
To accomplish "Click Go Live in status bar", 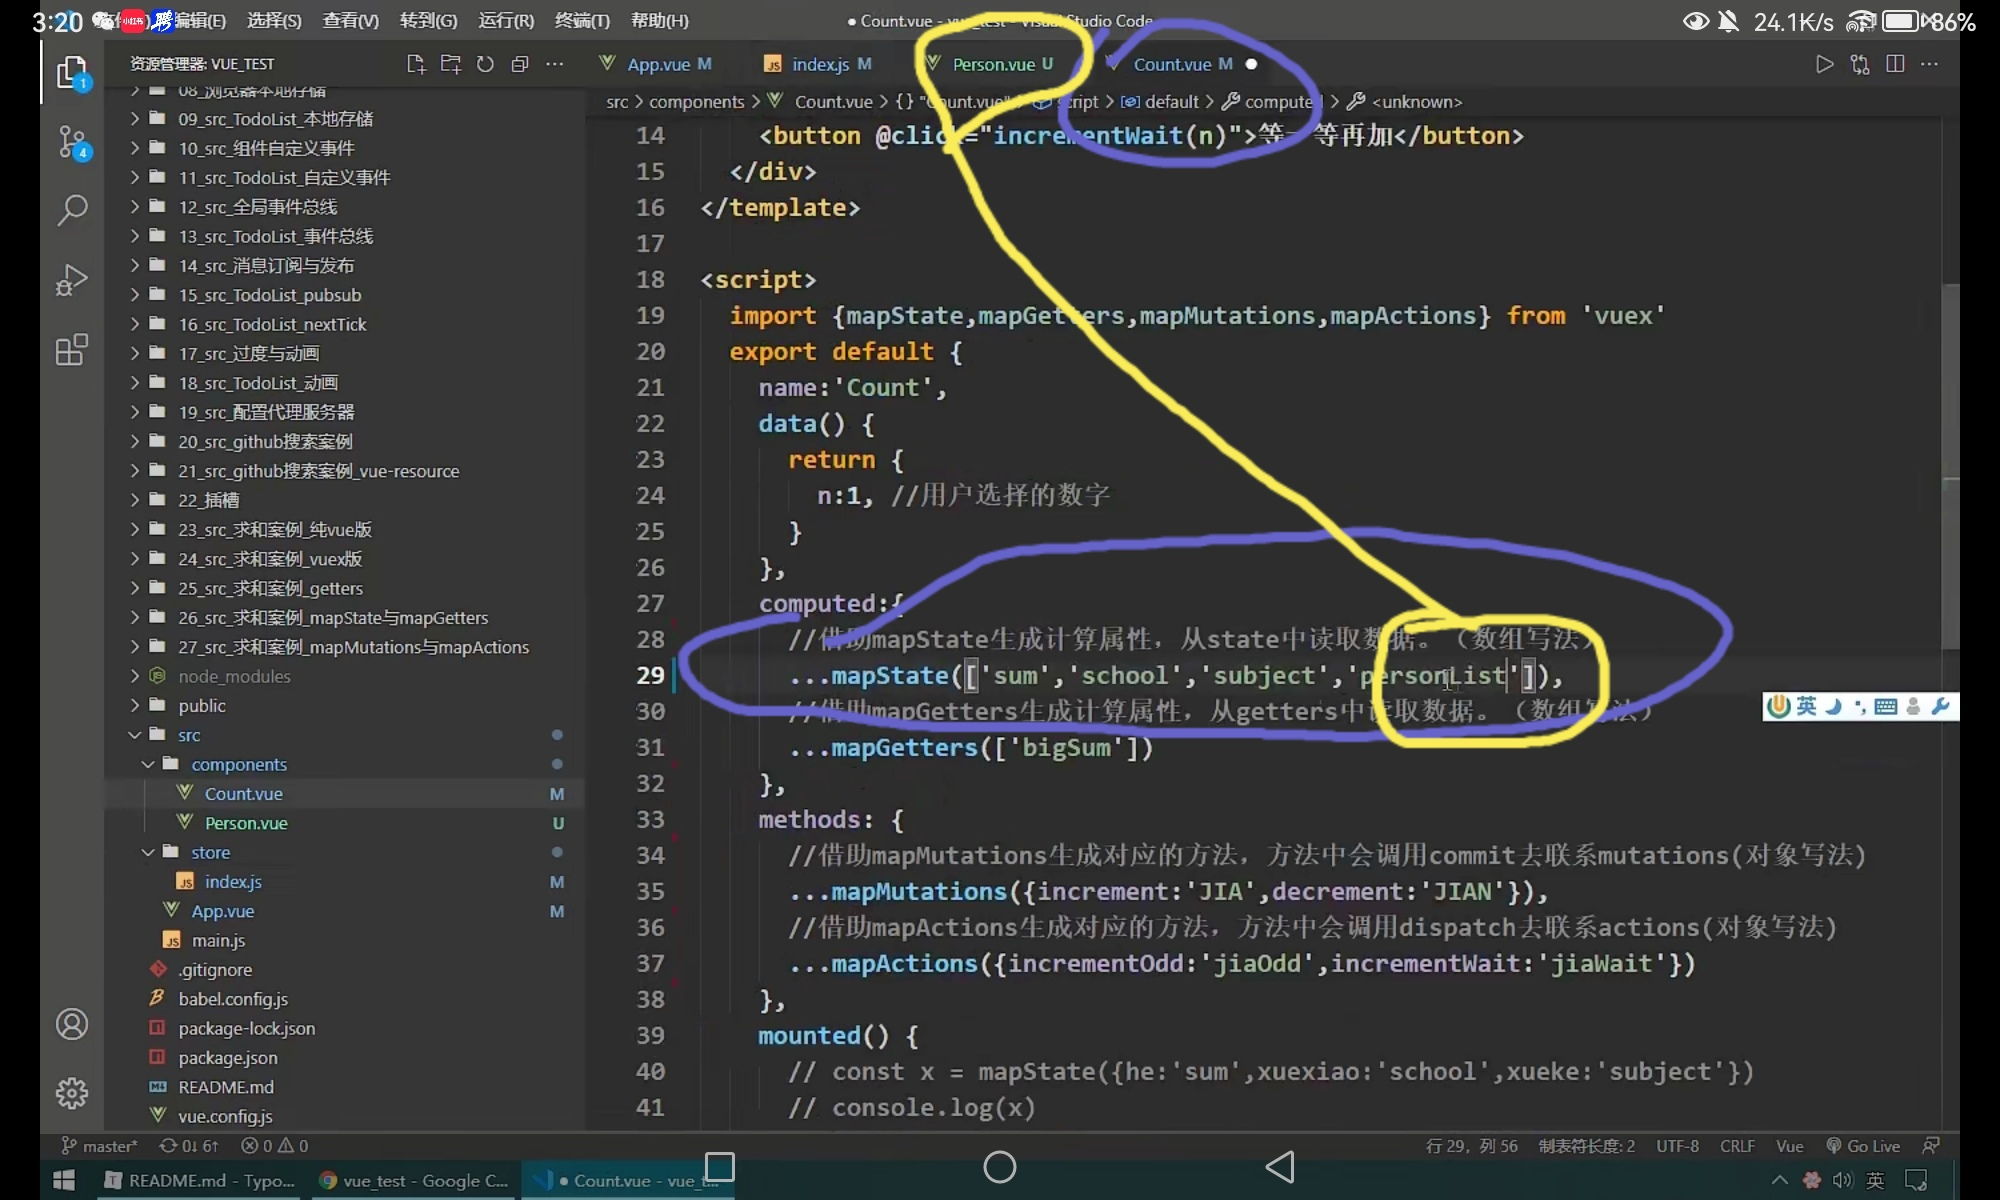I will point(1863,1146).
